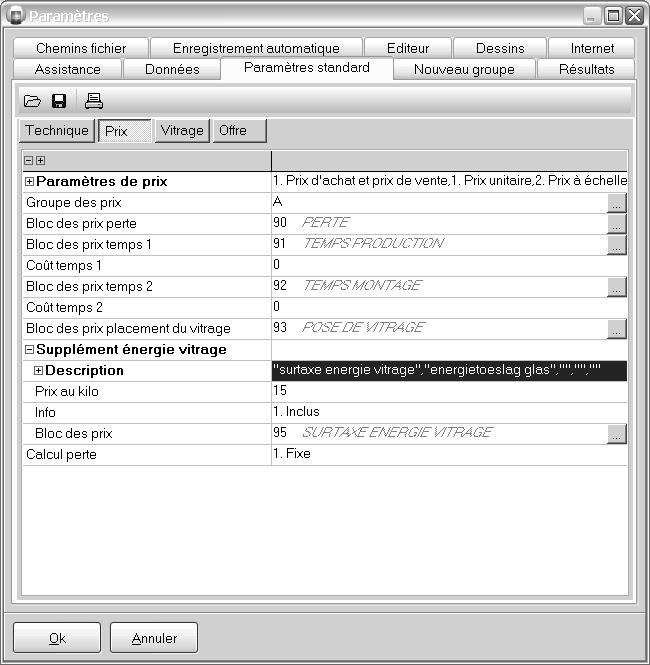Click the '93 POSE DE VITRAGE' value cell

[x=439, y=329]
